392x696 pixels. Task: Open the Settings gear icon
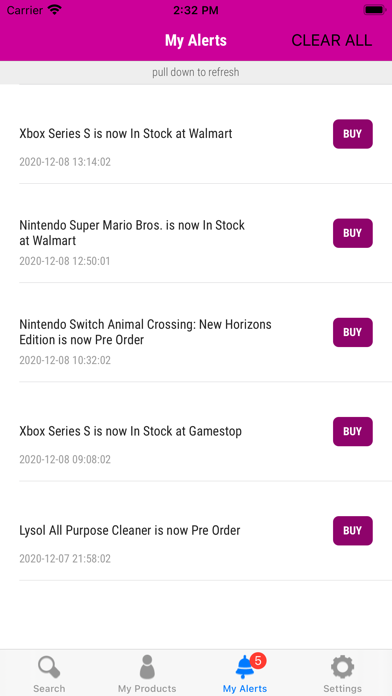click(342, 667)
